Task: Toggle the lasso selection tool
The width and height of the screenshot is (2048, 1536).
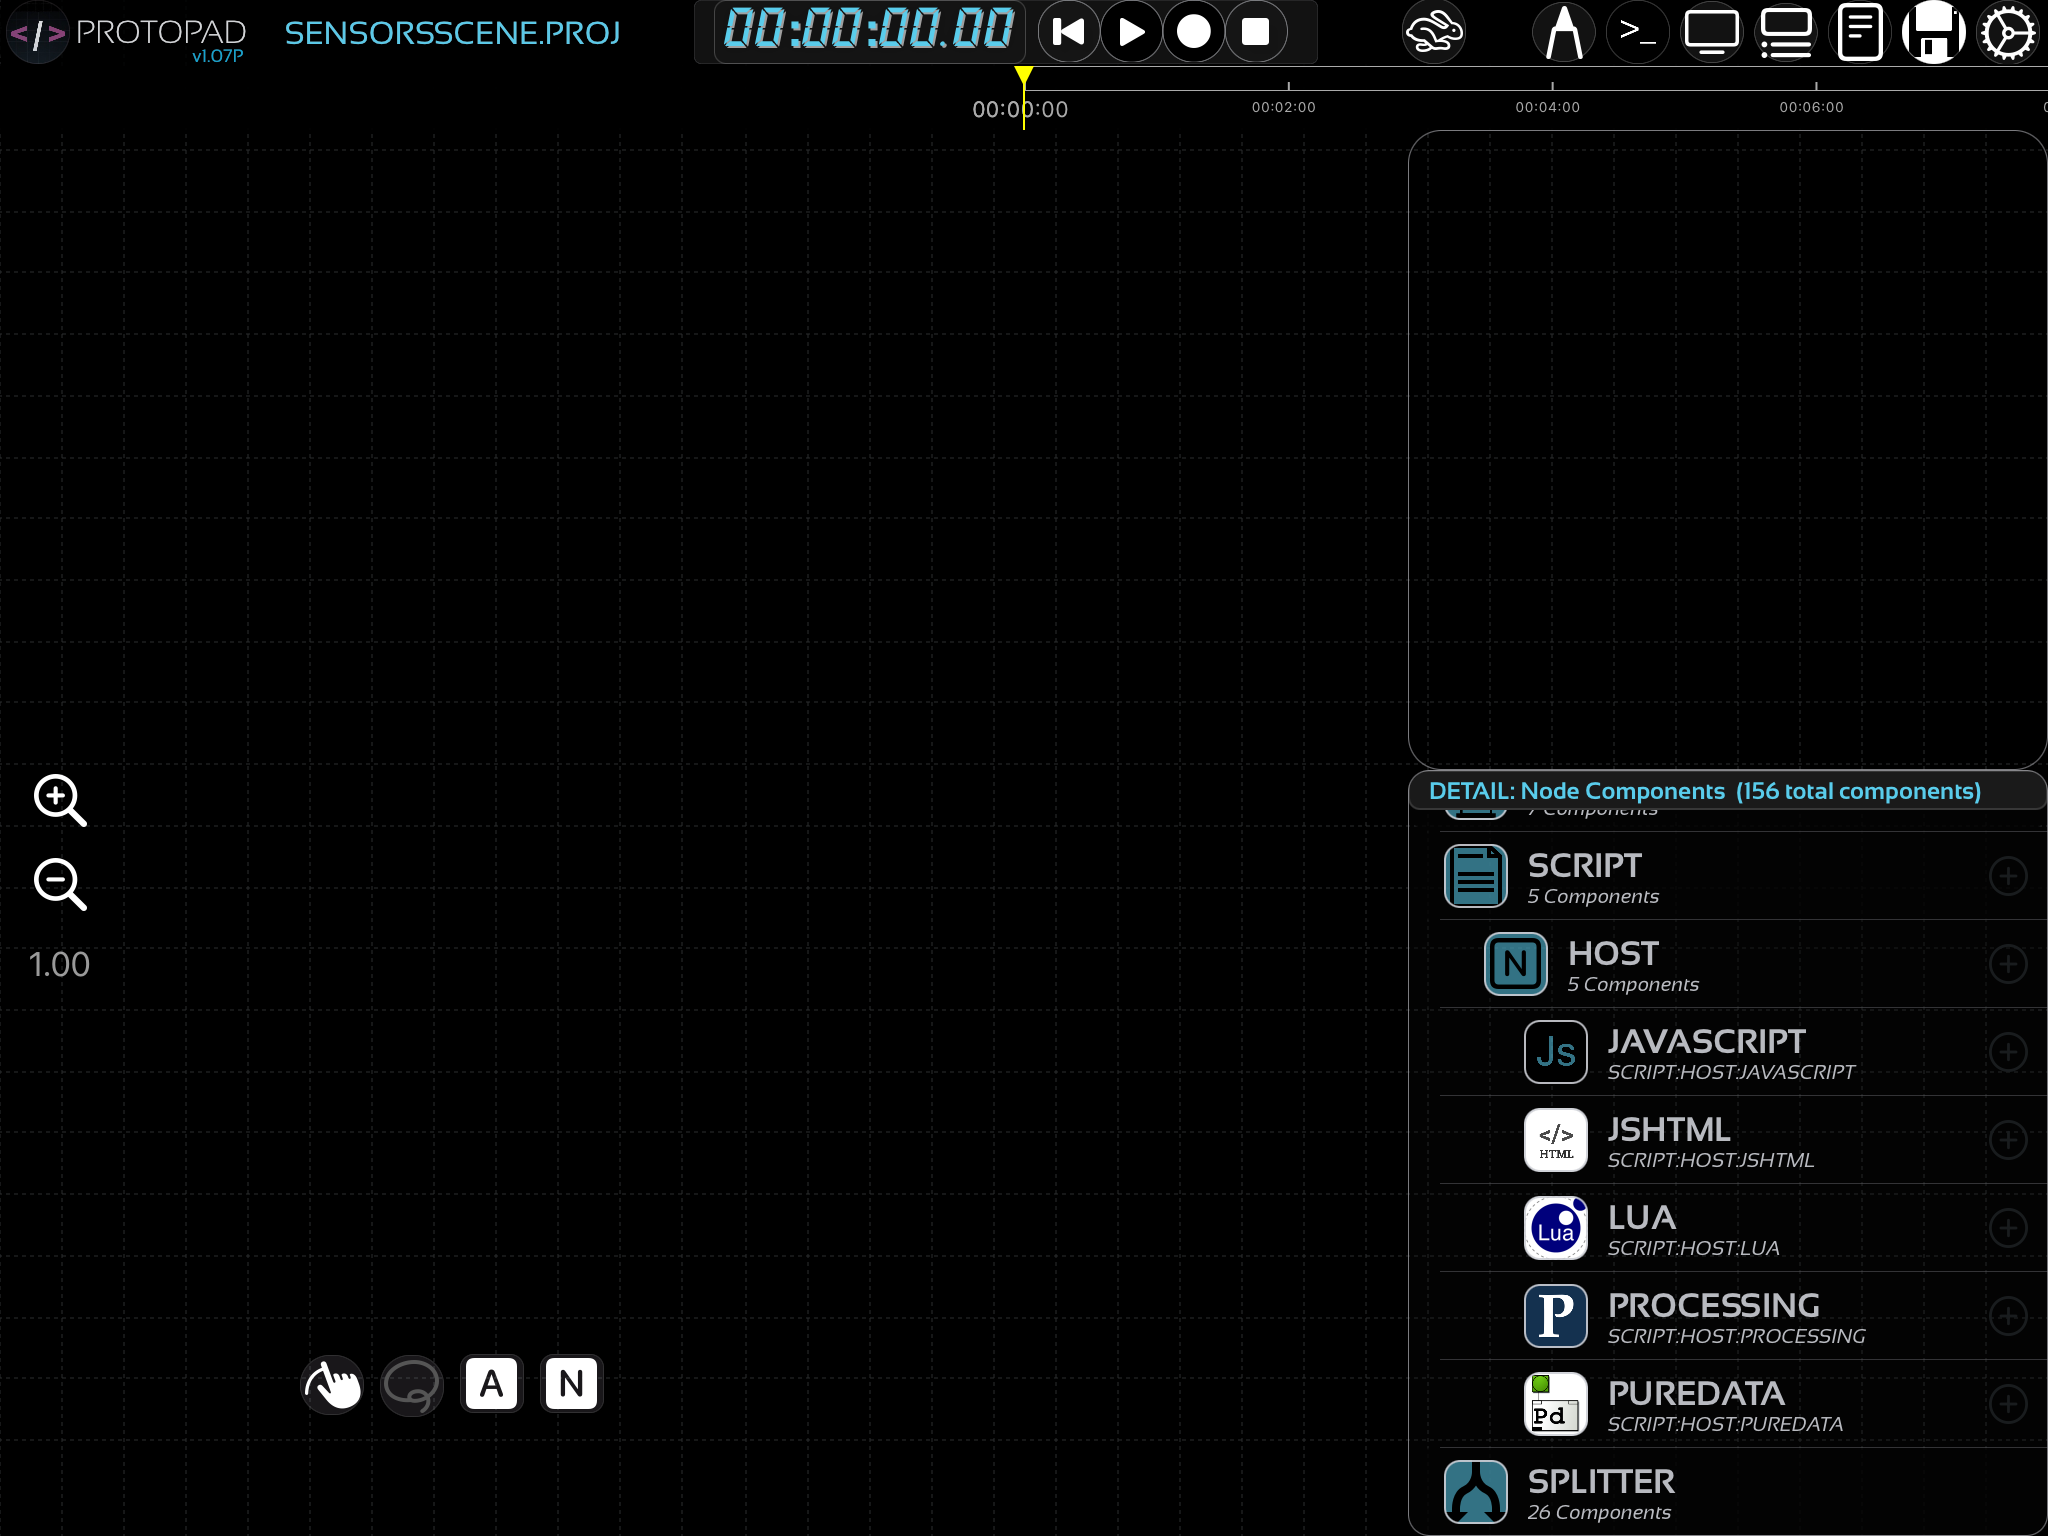Action: click(411, 1385)
